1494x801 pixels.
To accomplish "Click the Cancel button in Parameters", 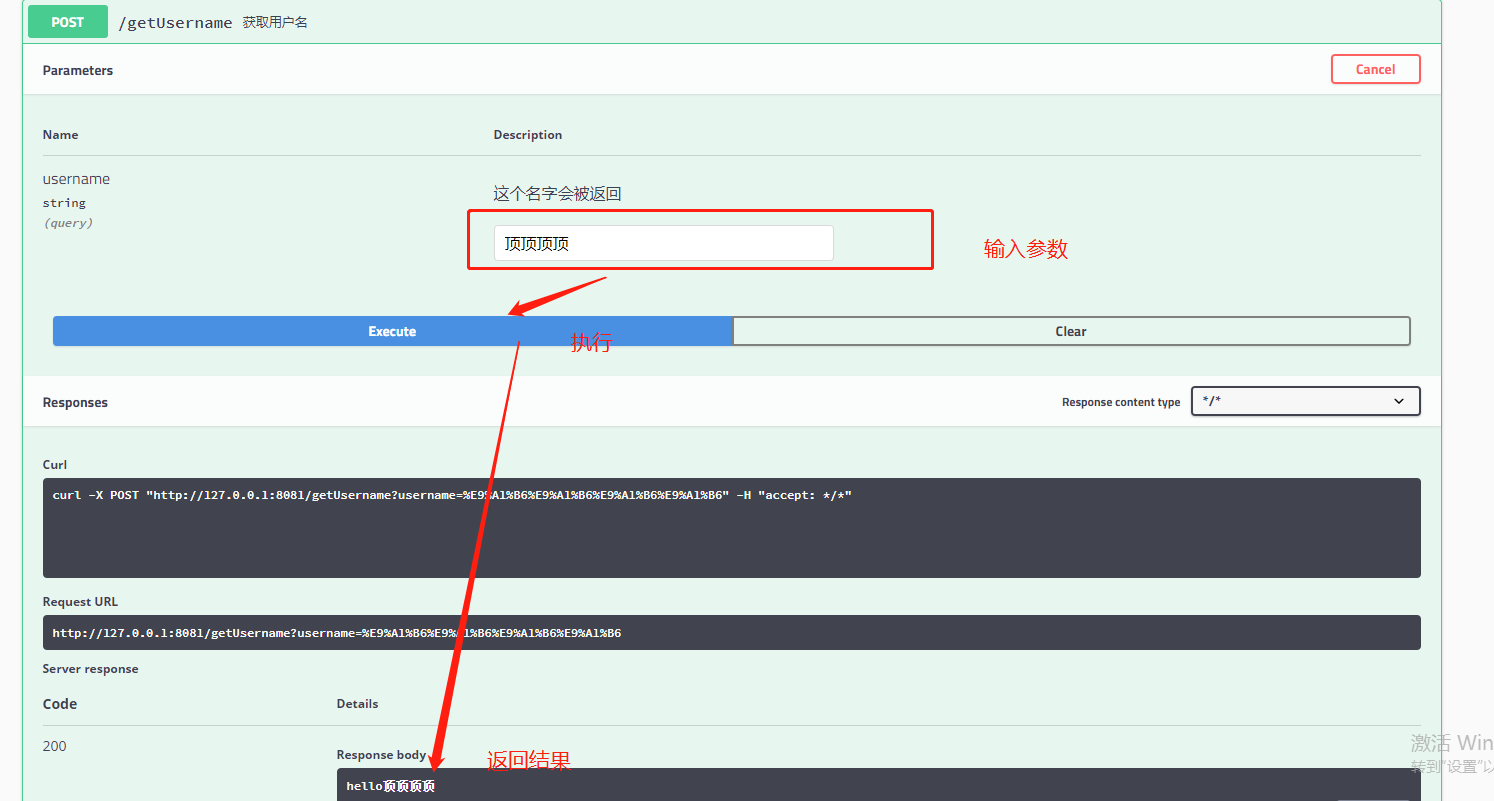I will [x=1375, y=69].
